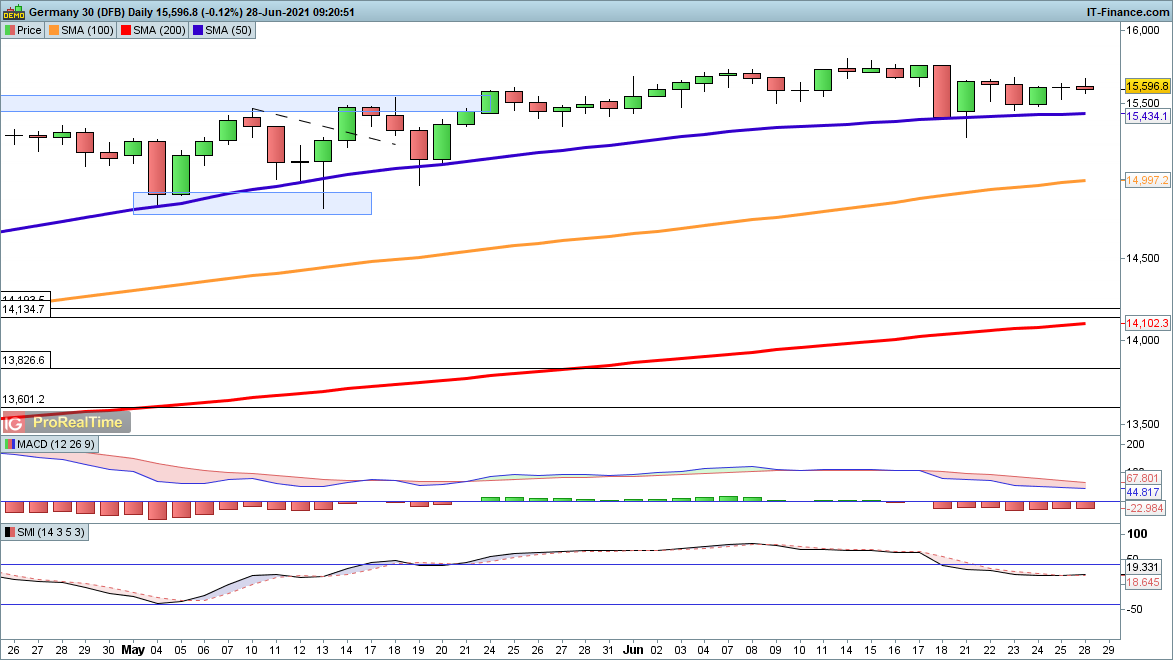Open MACD (12 26 9) settings label
The width and height of the screenshot is (1173, 660).
pos(54,444)
